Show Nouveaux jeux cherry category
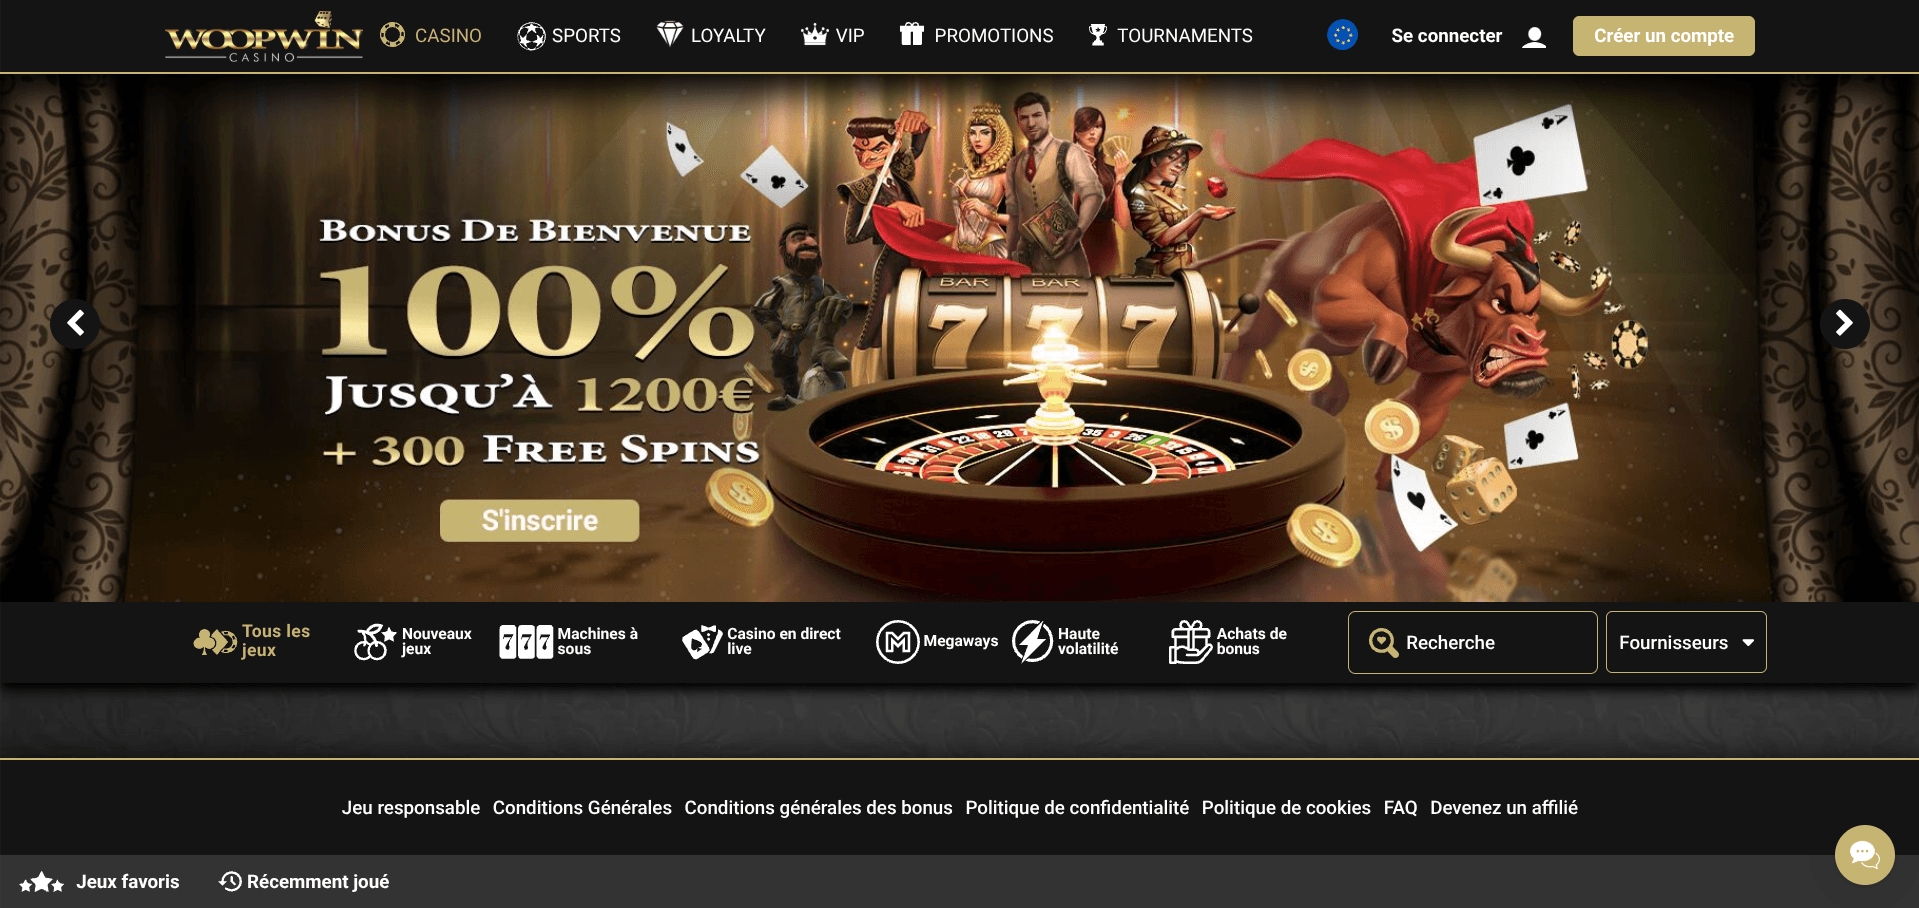The width and height of the screenshot is (1919, 908). [x=374, y=642]
